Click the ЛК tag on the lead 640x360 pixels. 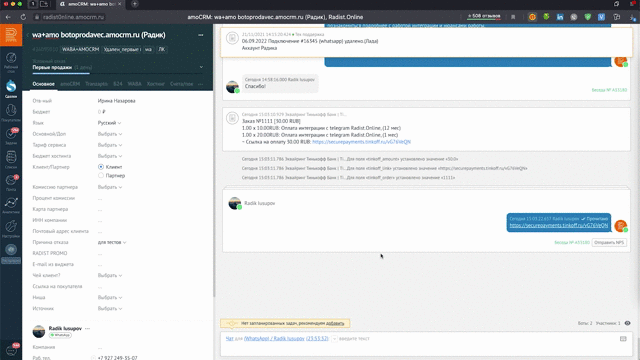[x=162, y=49]
